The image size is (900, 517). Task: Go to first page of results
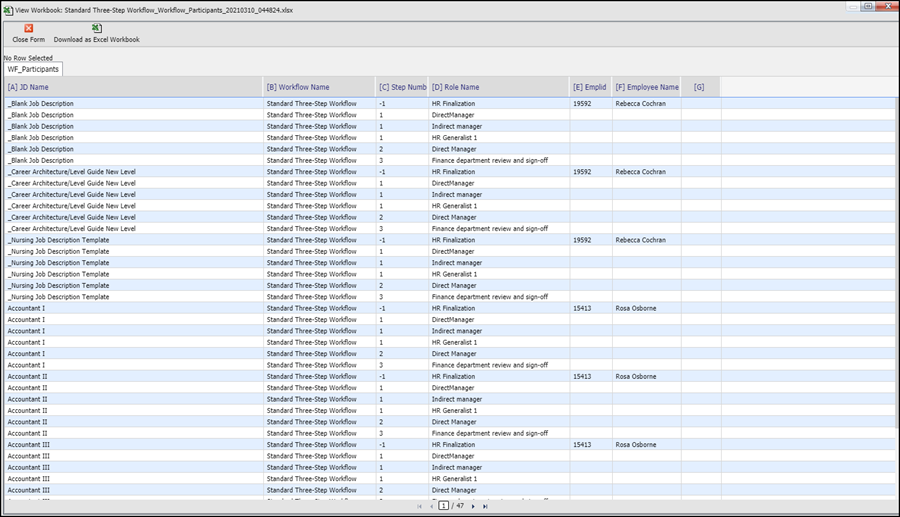[419, 506]
